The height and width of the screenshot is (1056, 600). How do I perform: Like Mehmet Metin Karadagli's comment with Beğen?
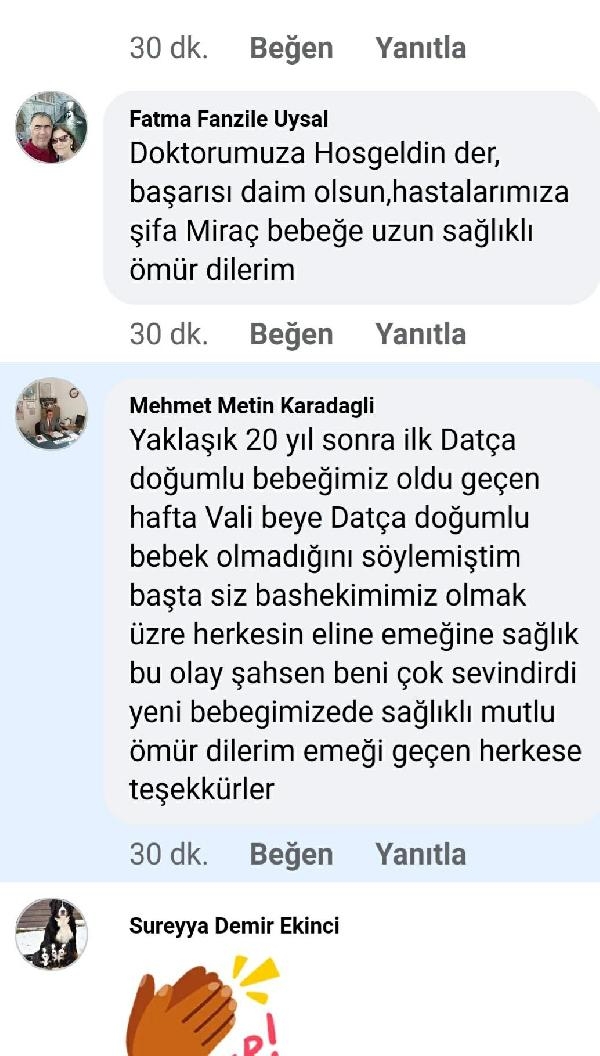[291, 854]
